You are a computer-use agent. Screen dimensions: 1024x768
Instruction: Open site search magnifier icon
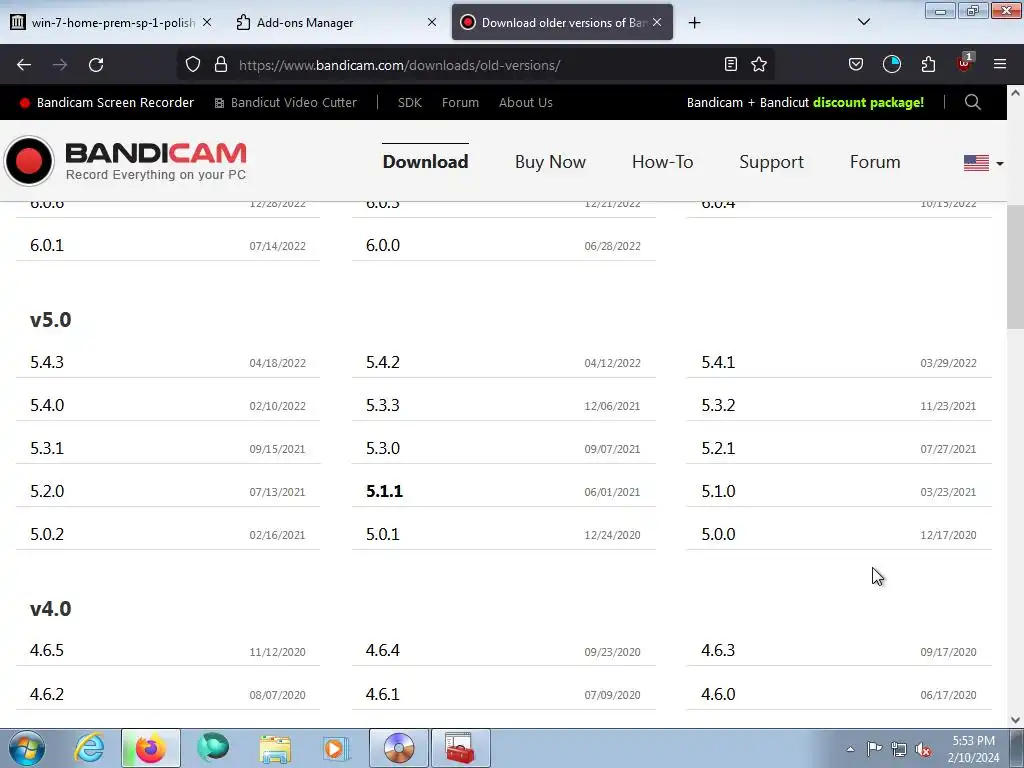point(972,103)
